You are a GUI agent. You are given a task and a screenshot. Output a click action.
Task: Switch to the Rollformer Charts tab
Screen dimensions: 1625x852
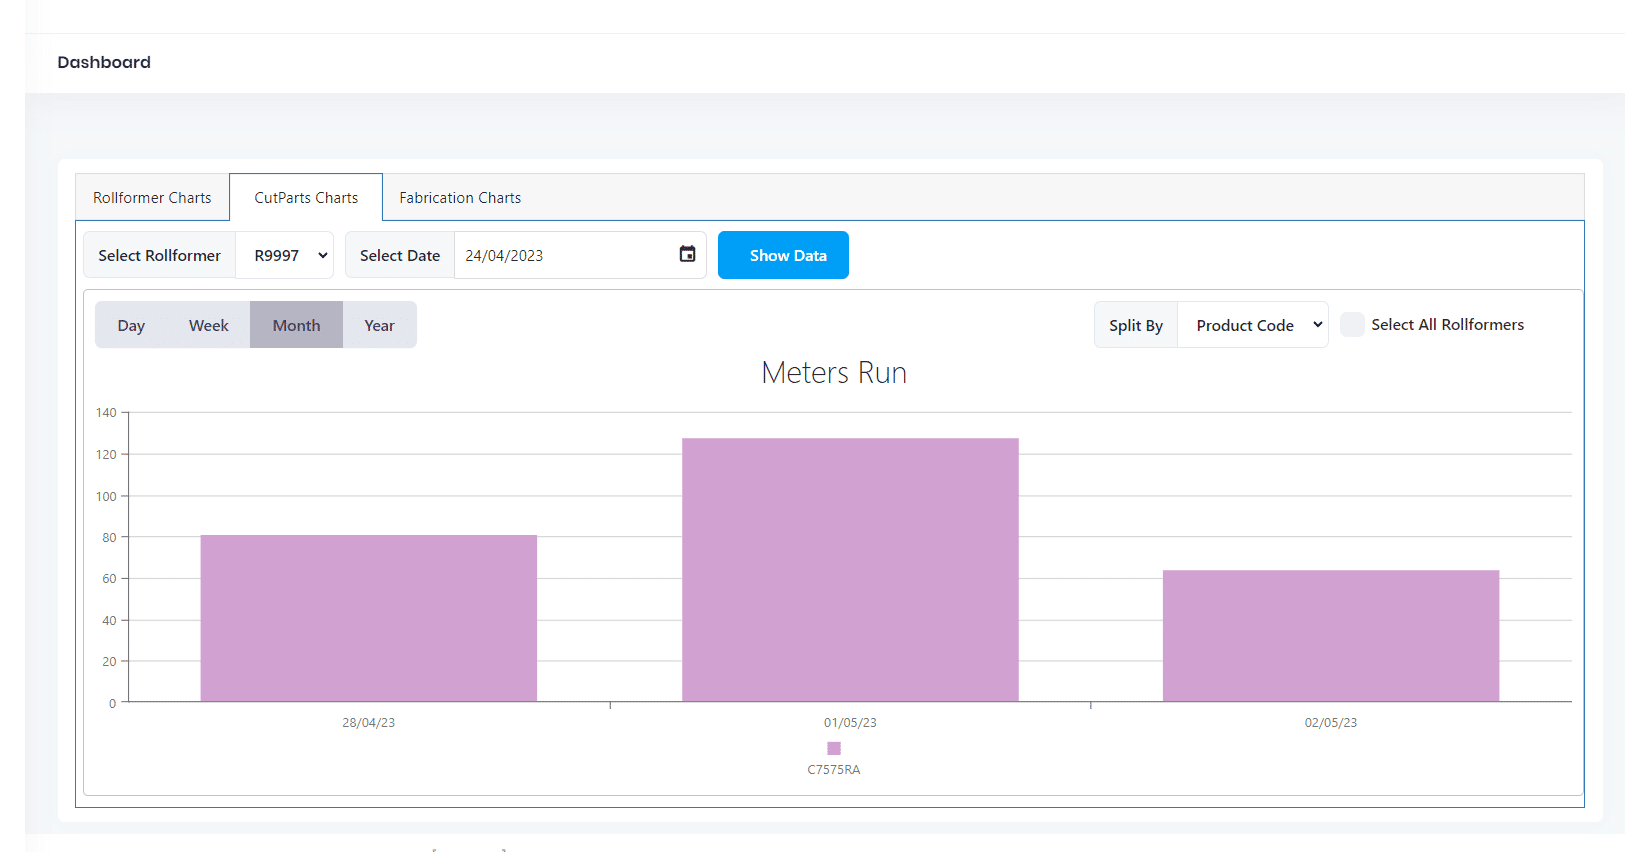pyautogui.click(x=152, y=198)
